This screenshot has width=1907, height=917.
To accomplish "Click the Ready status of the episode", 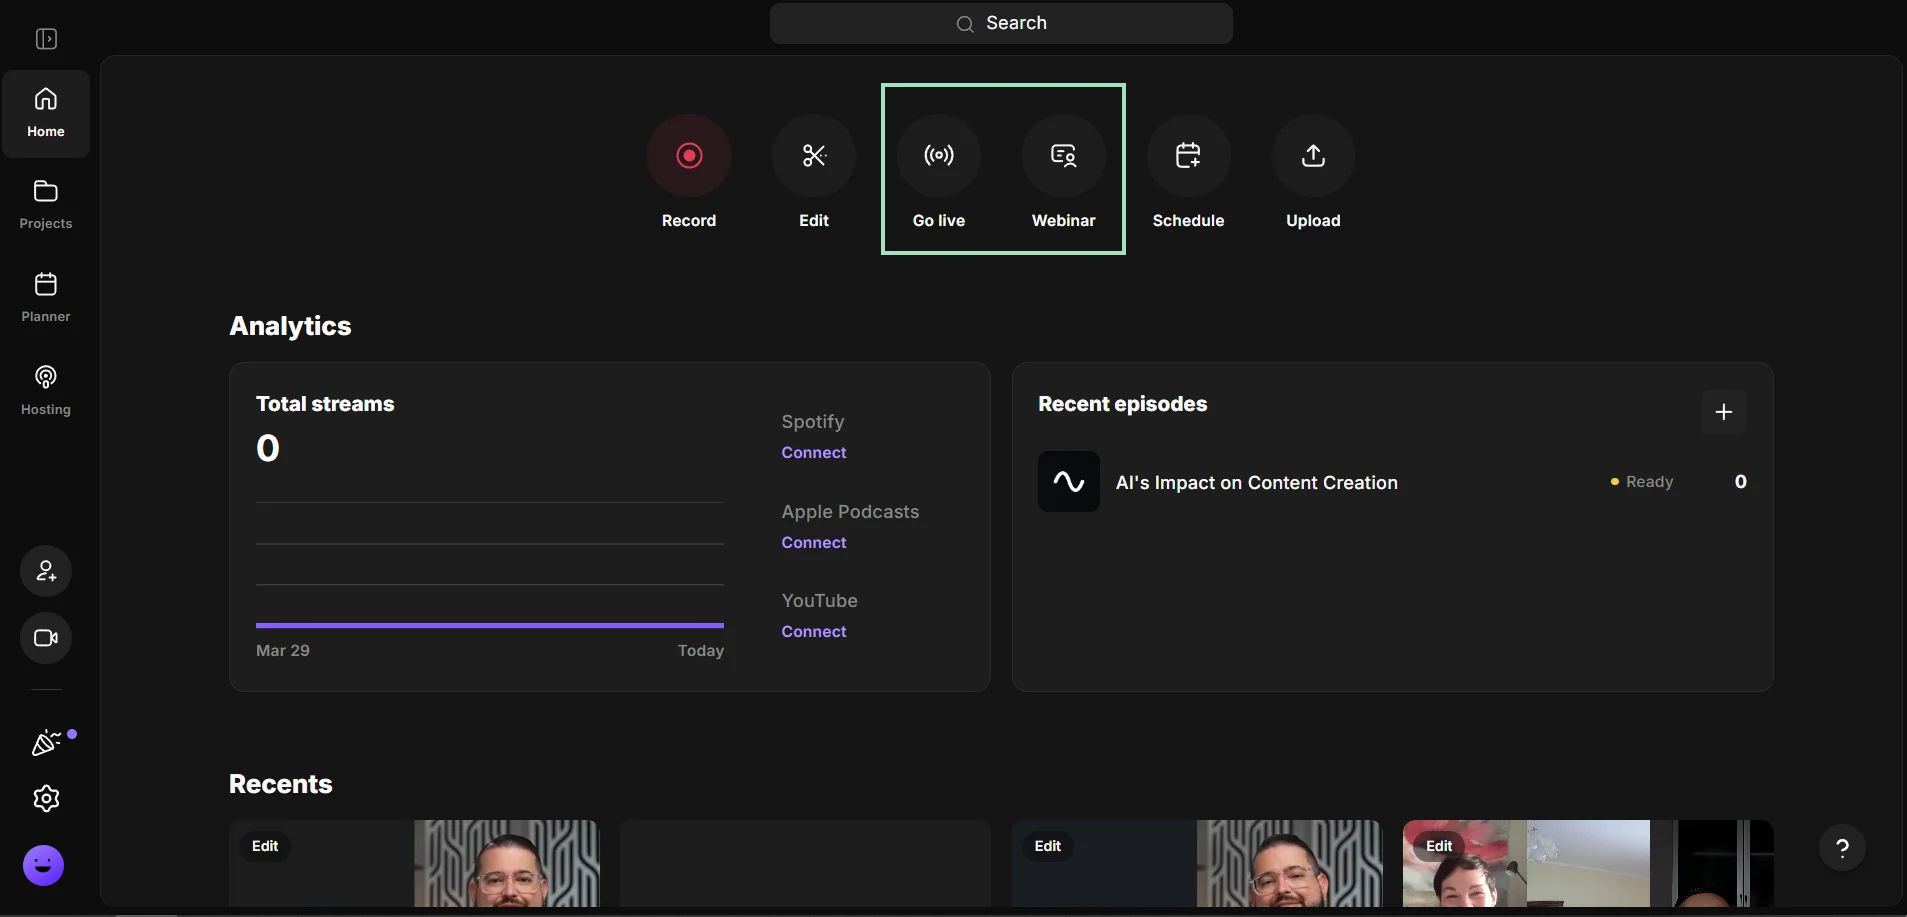I will click(1642, 482).
